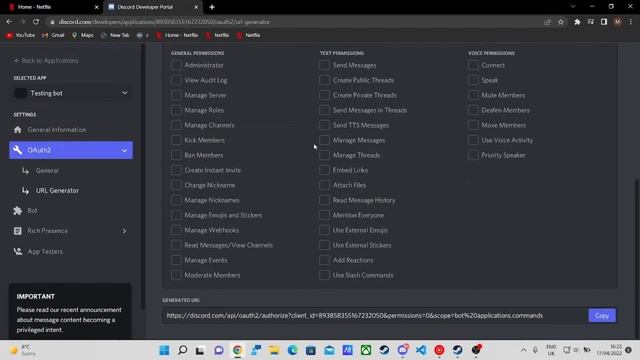Tick the Embed Links checkbox
The width and height of the screenshot is (640, 360).
[324, 170]
